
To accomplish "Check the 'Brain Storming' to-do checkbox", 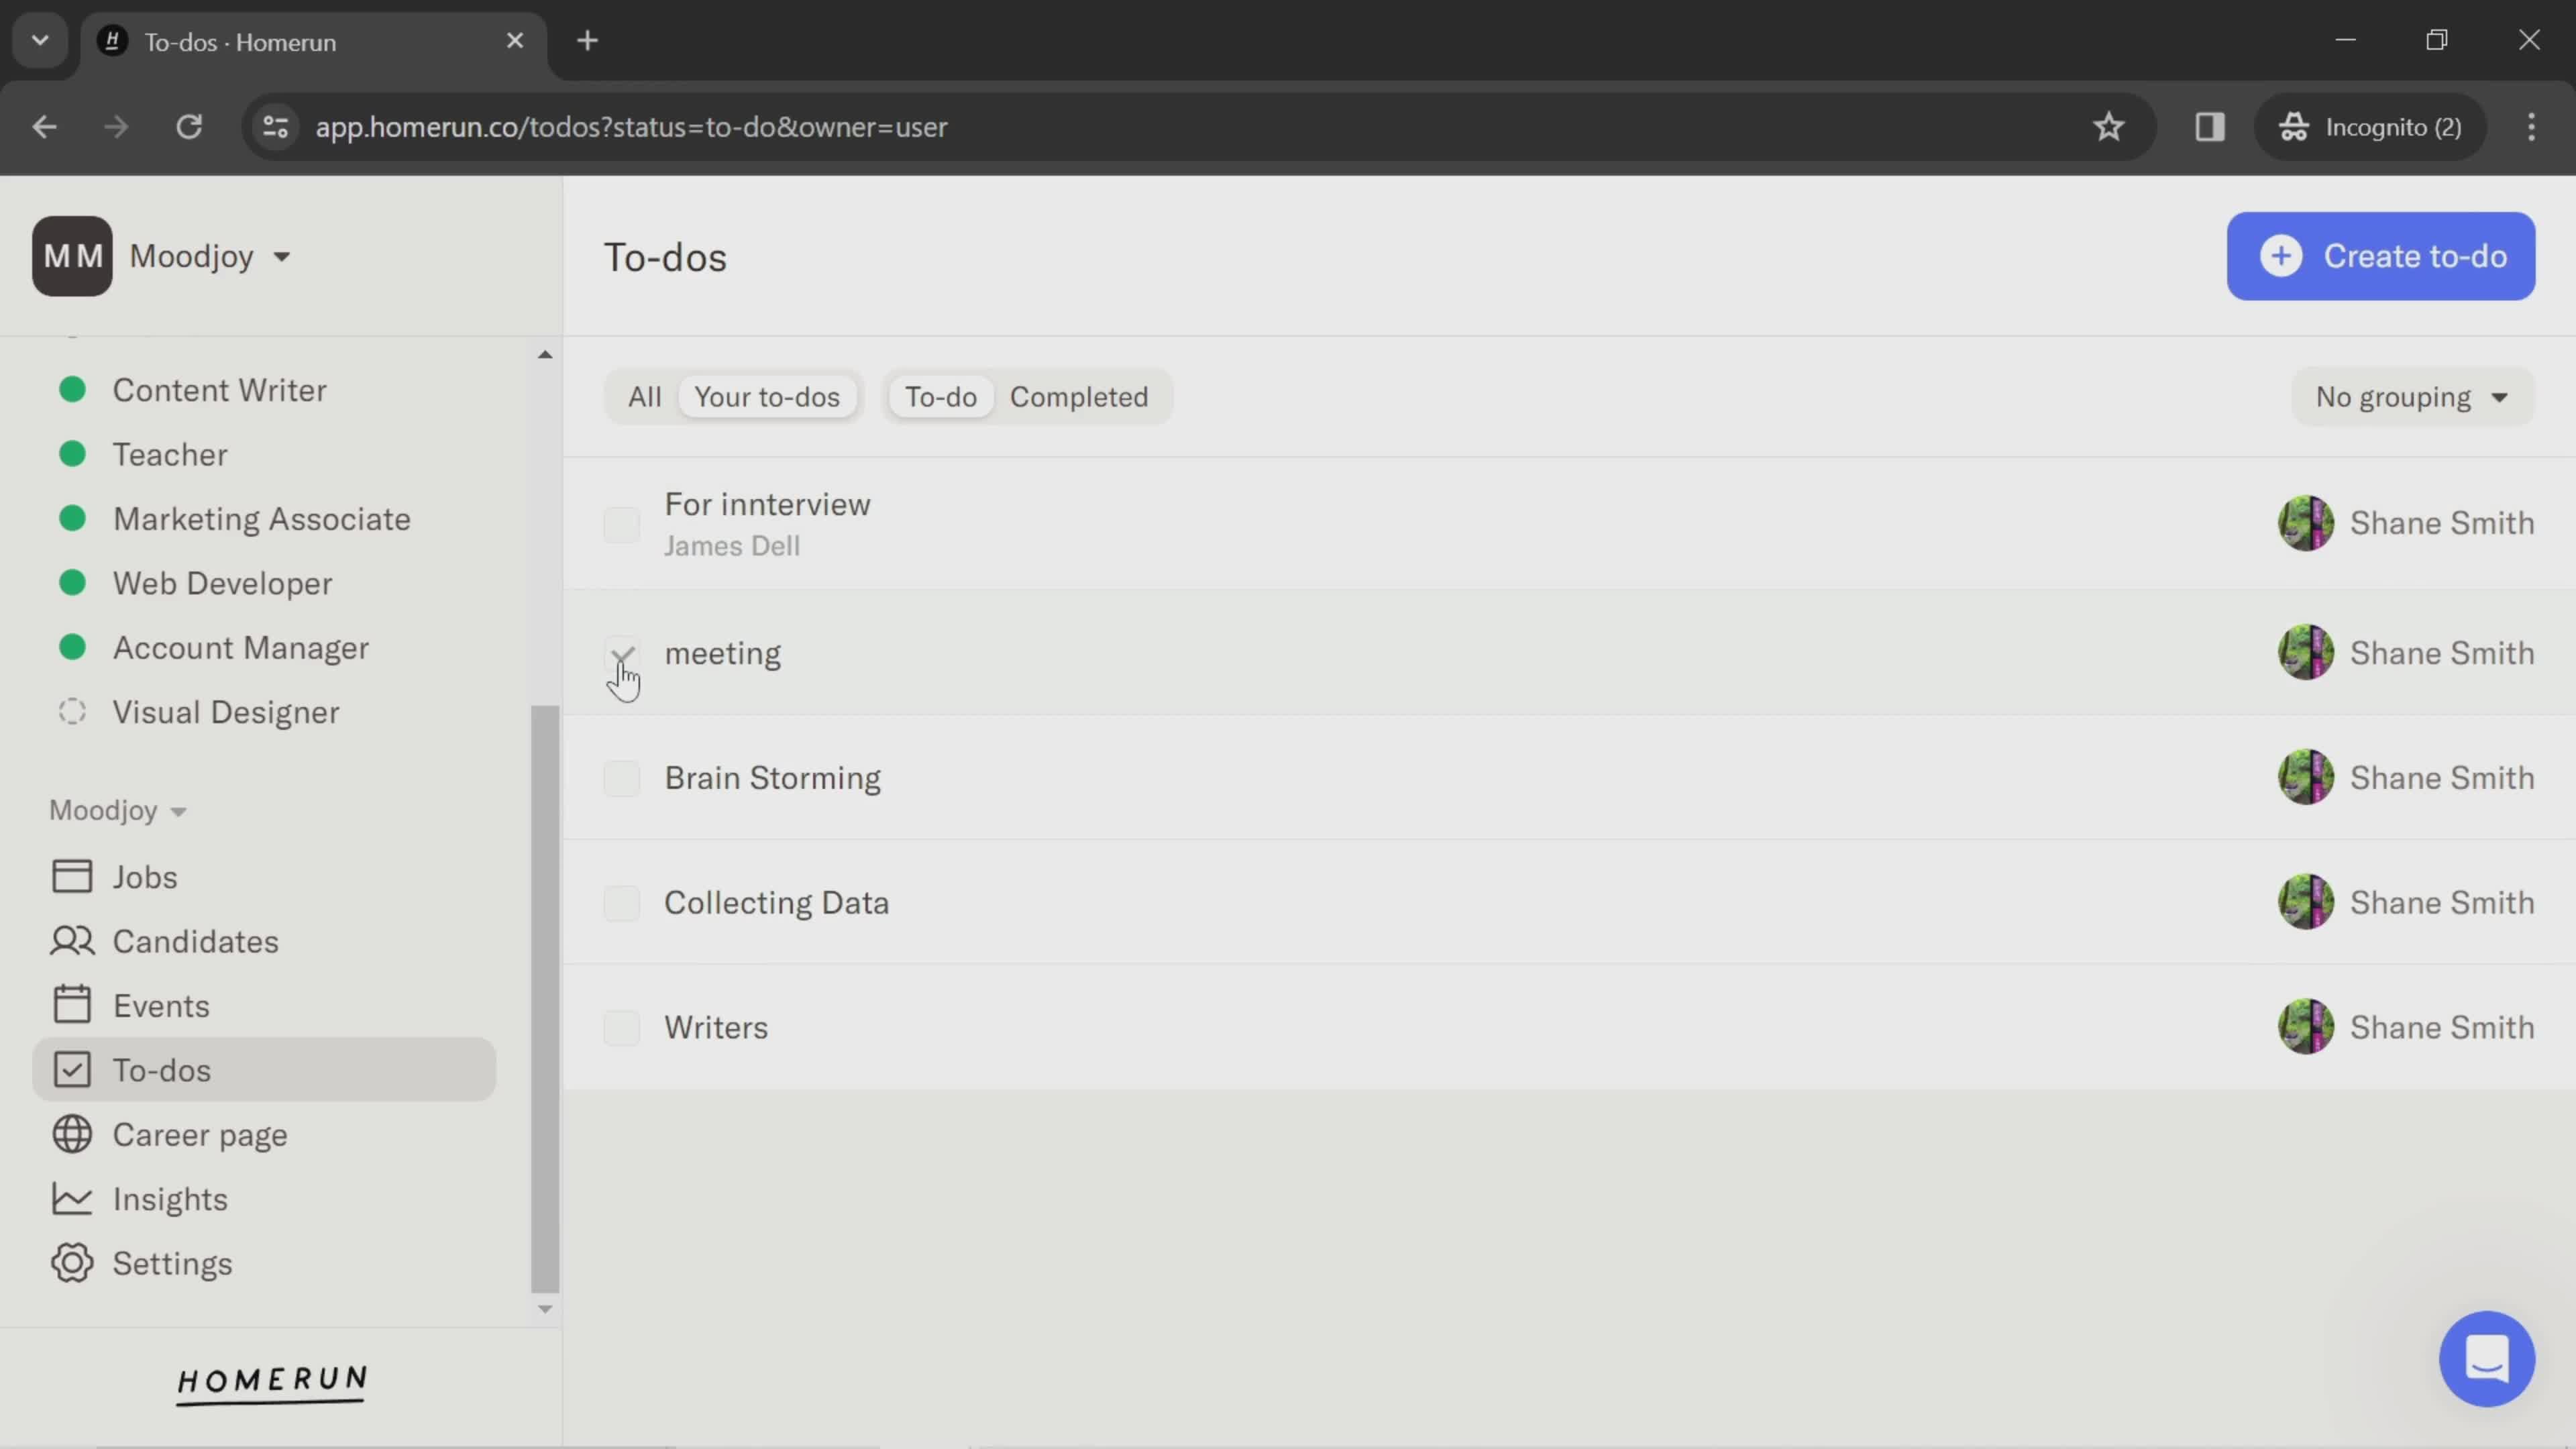I will (621, 778).
